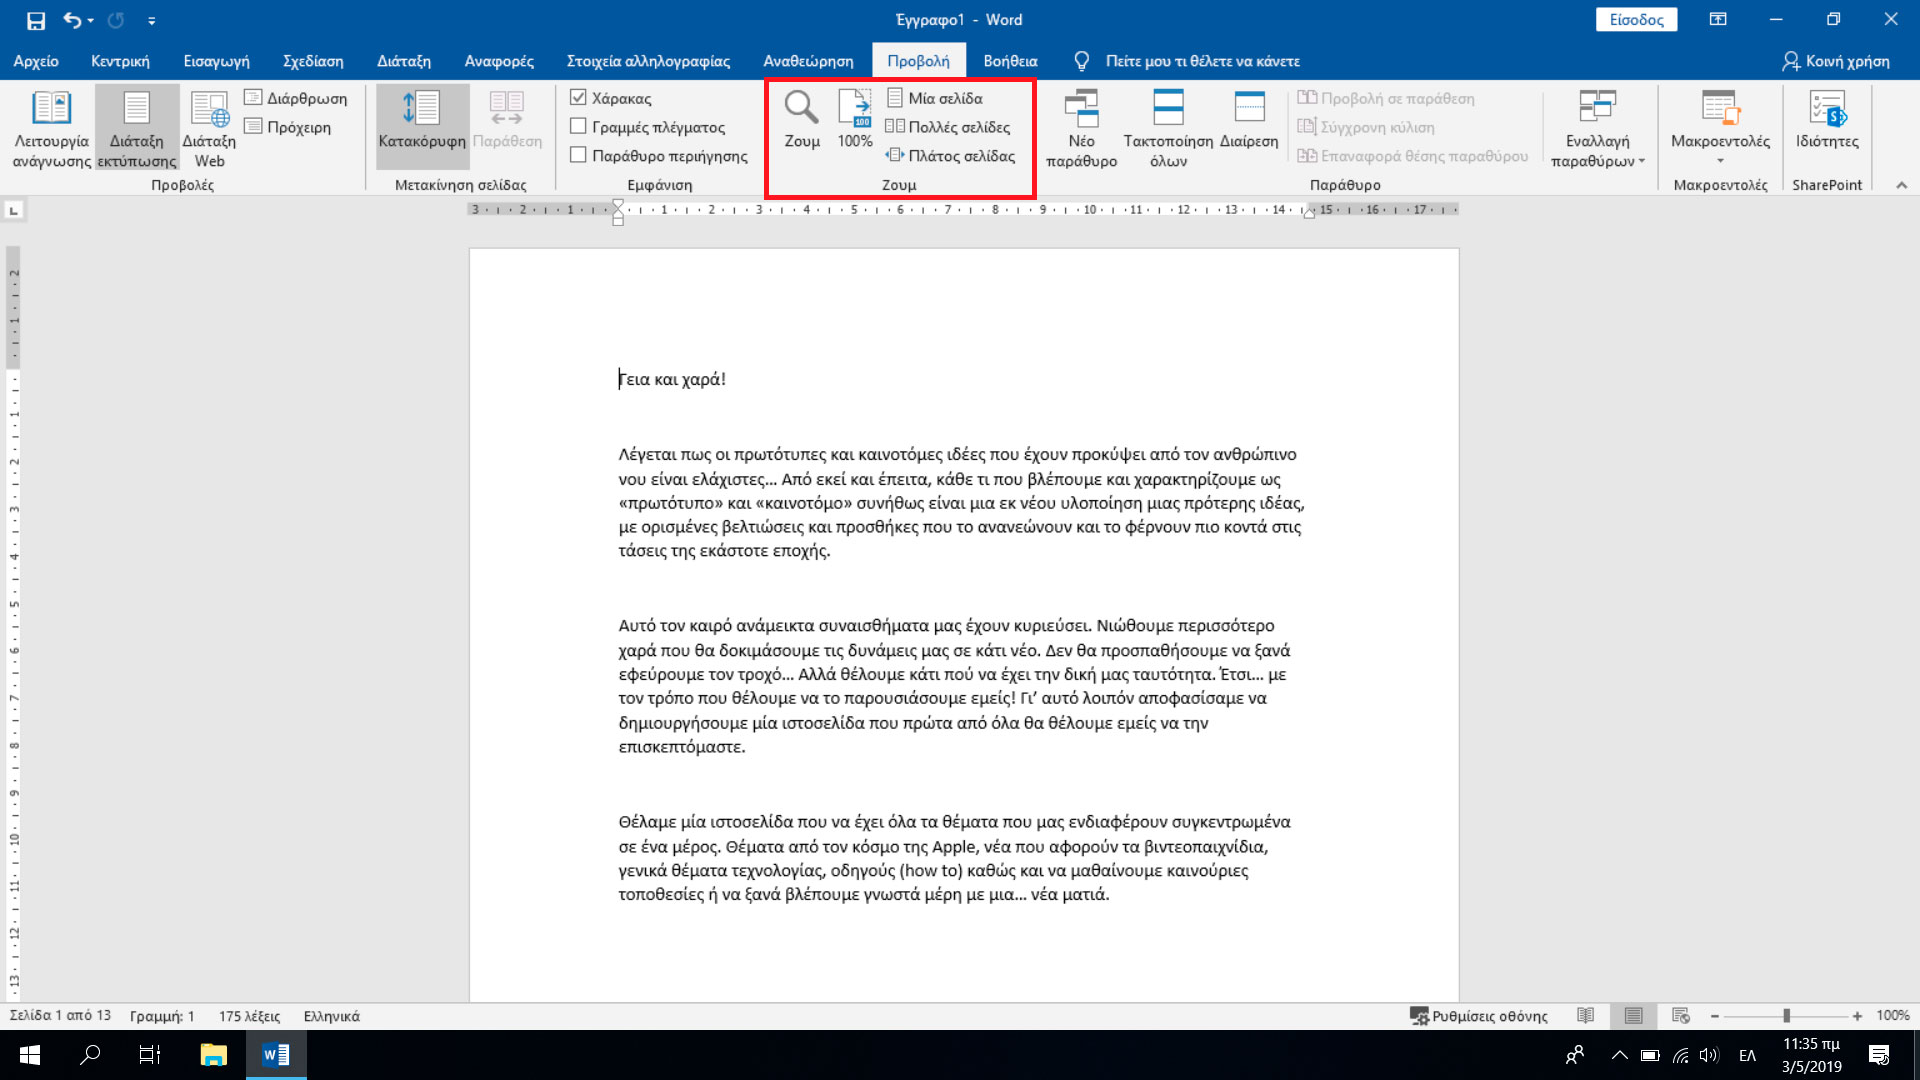Undo the last action
Image resolution: width=1920 pixels, height=1080 pixels.
pyautogui.click(x=72, y=20)
